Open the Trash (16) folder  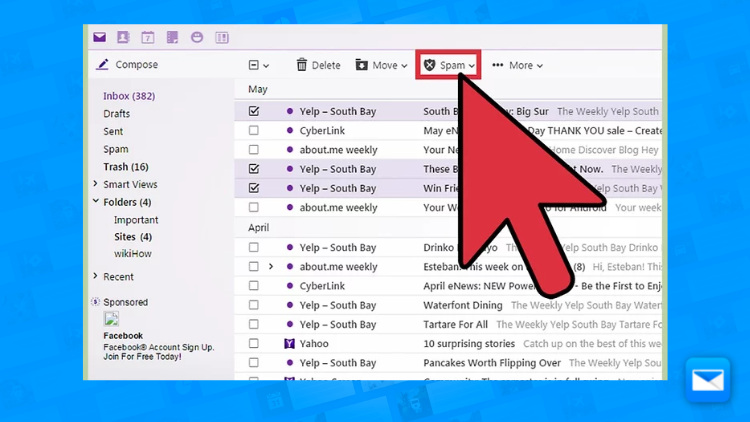coord(126,167)
